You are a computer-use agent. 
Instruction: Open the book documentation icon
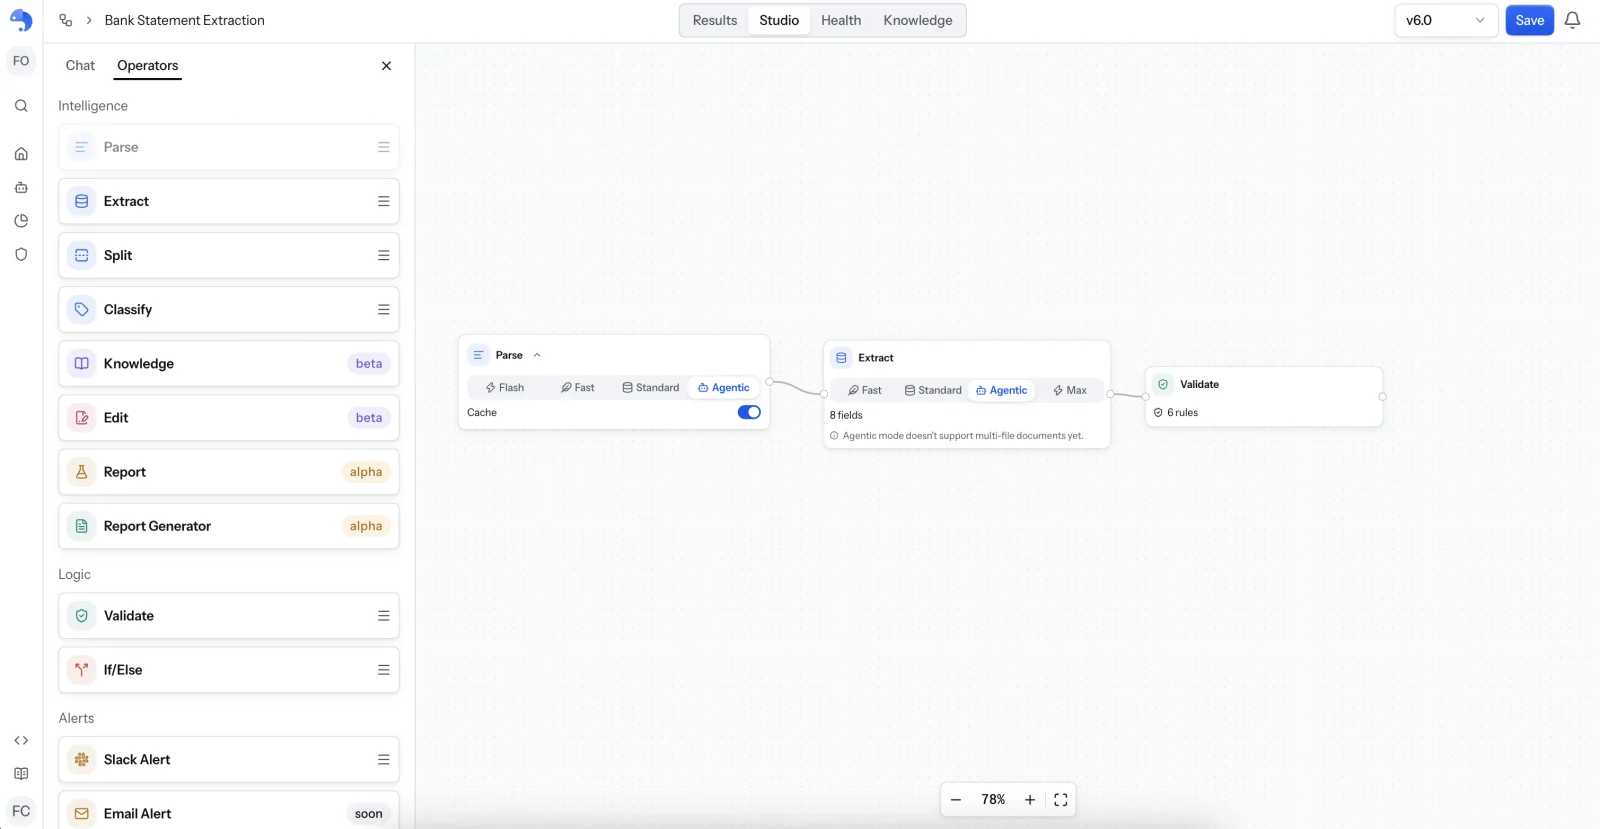pos(21,774)
